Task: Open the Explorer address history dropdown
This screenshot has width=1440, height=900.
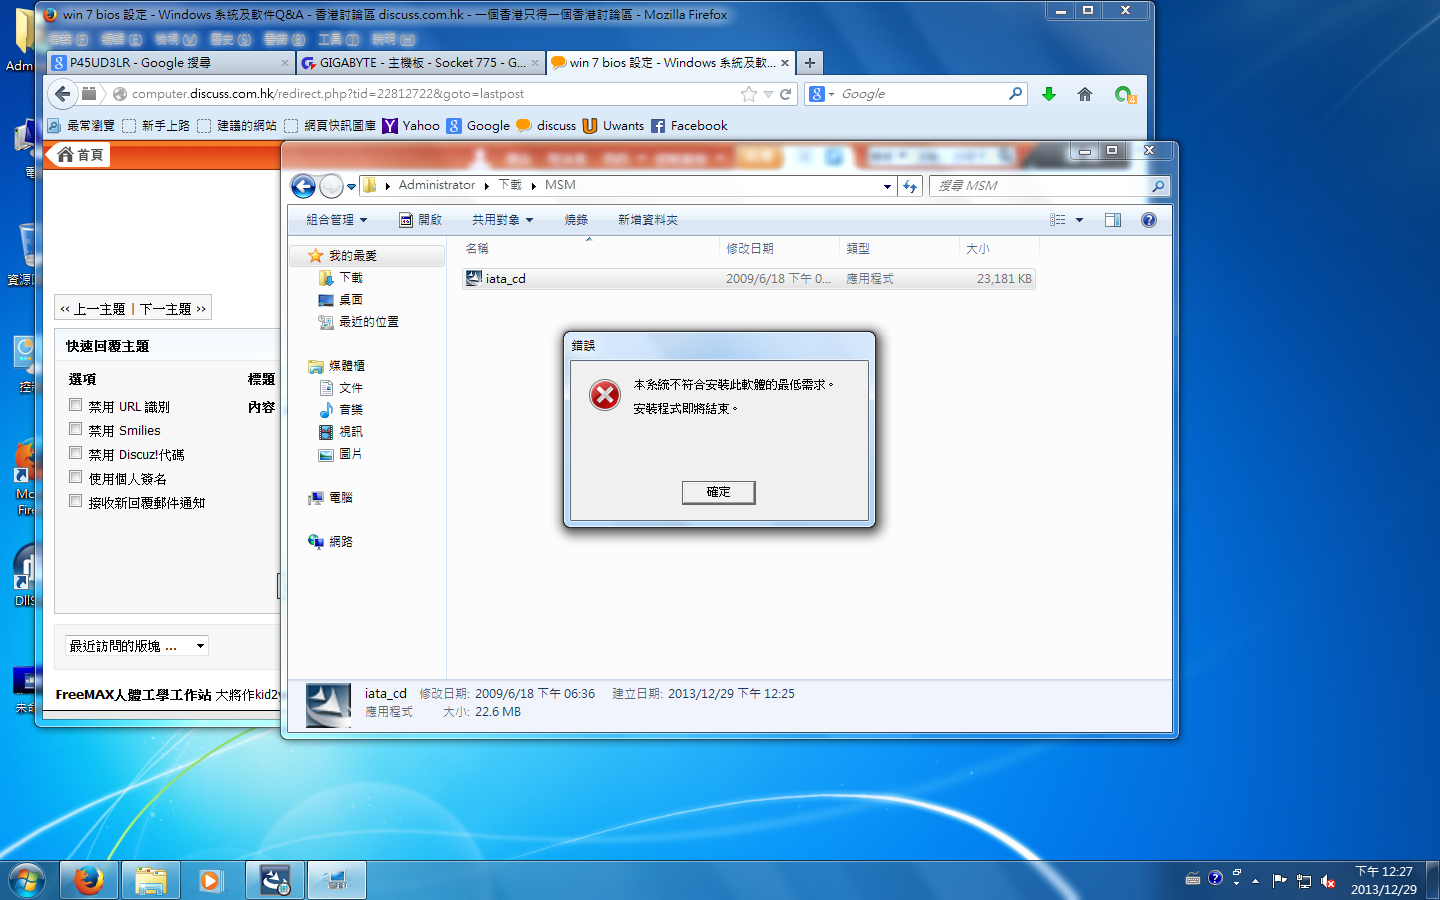Action: pyautogui.click(x=887, y=186)
